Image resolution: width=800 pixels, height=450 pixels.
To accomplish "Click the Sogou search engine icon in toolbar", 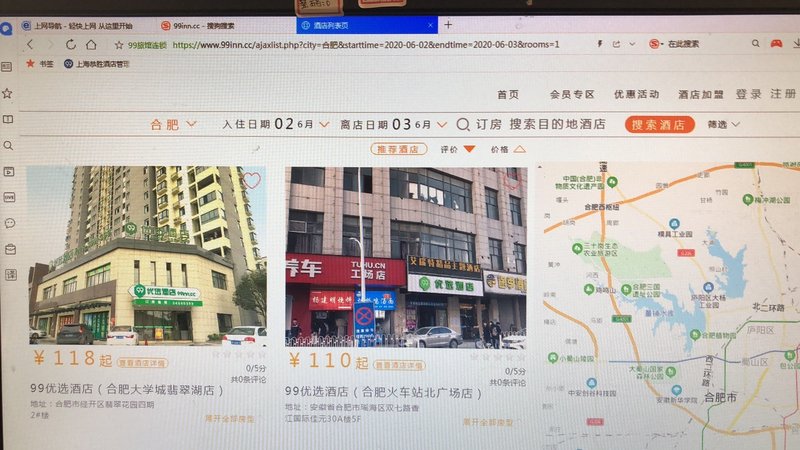I will [655, 44].
